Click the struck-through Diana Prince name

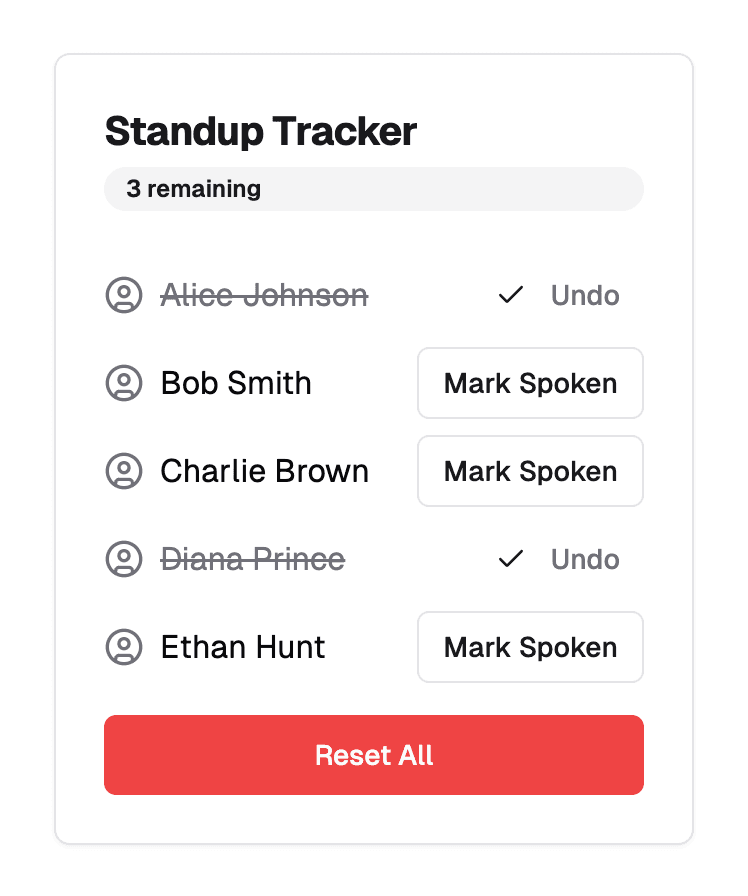[x=253, y=559]
